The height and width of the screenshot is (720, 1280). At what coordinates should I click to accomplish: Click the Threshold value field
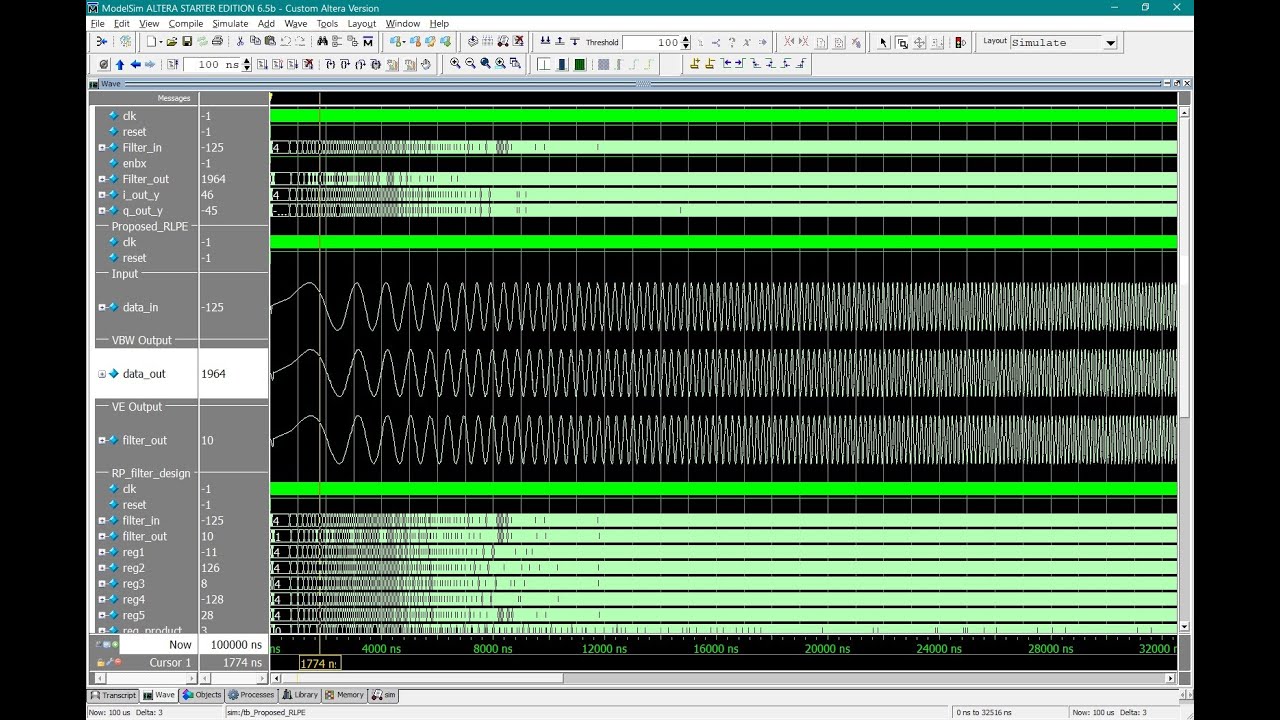tap(652, 42)
